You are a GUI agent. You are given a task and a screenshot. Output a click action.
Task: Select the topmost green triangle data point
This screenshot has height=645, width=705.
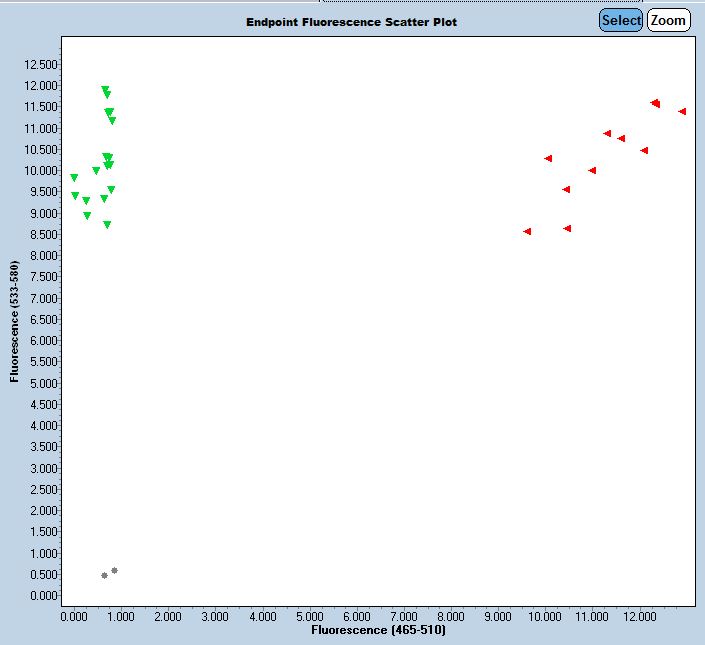(105, 90)
